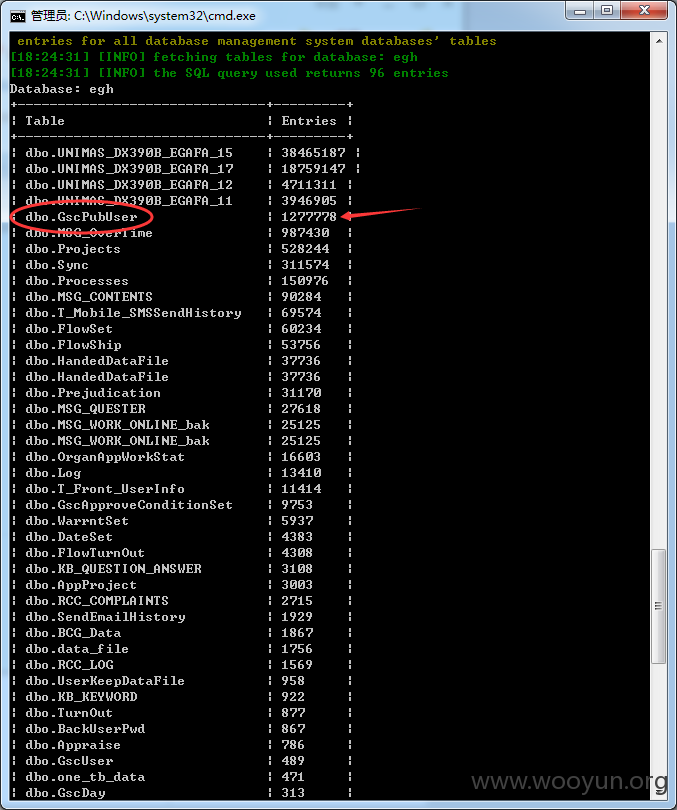
Task: Click the Table column header
Action: pyautogui.click(x=45, y=120)
